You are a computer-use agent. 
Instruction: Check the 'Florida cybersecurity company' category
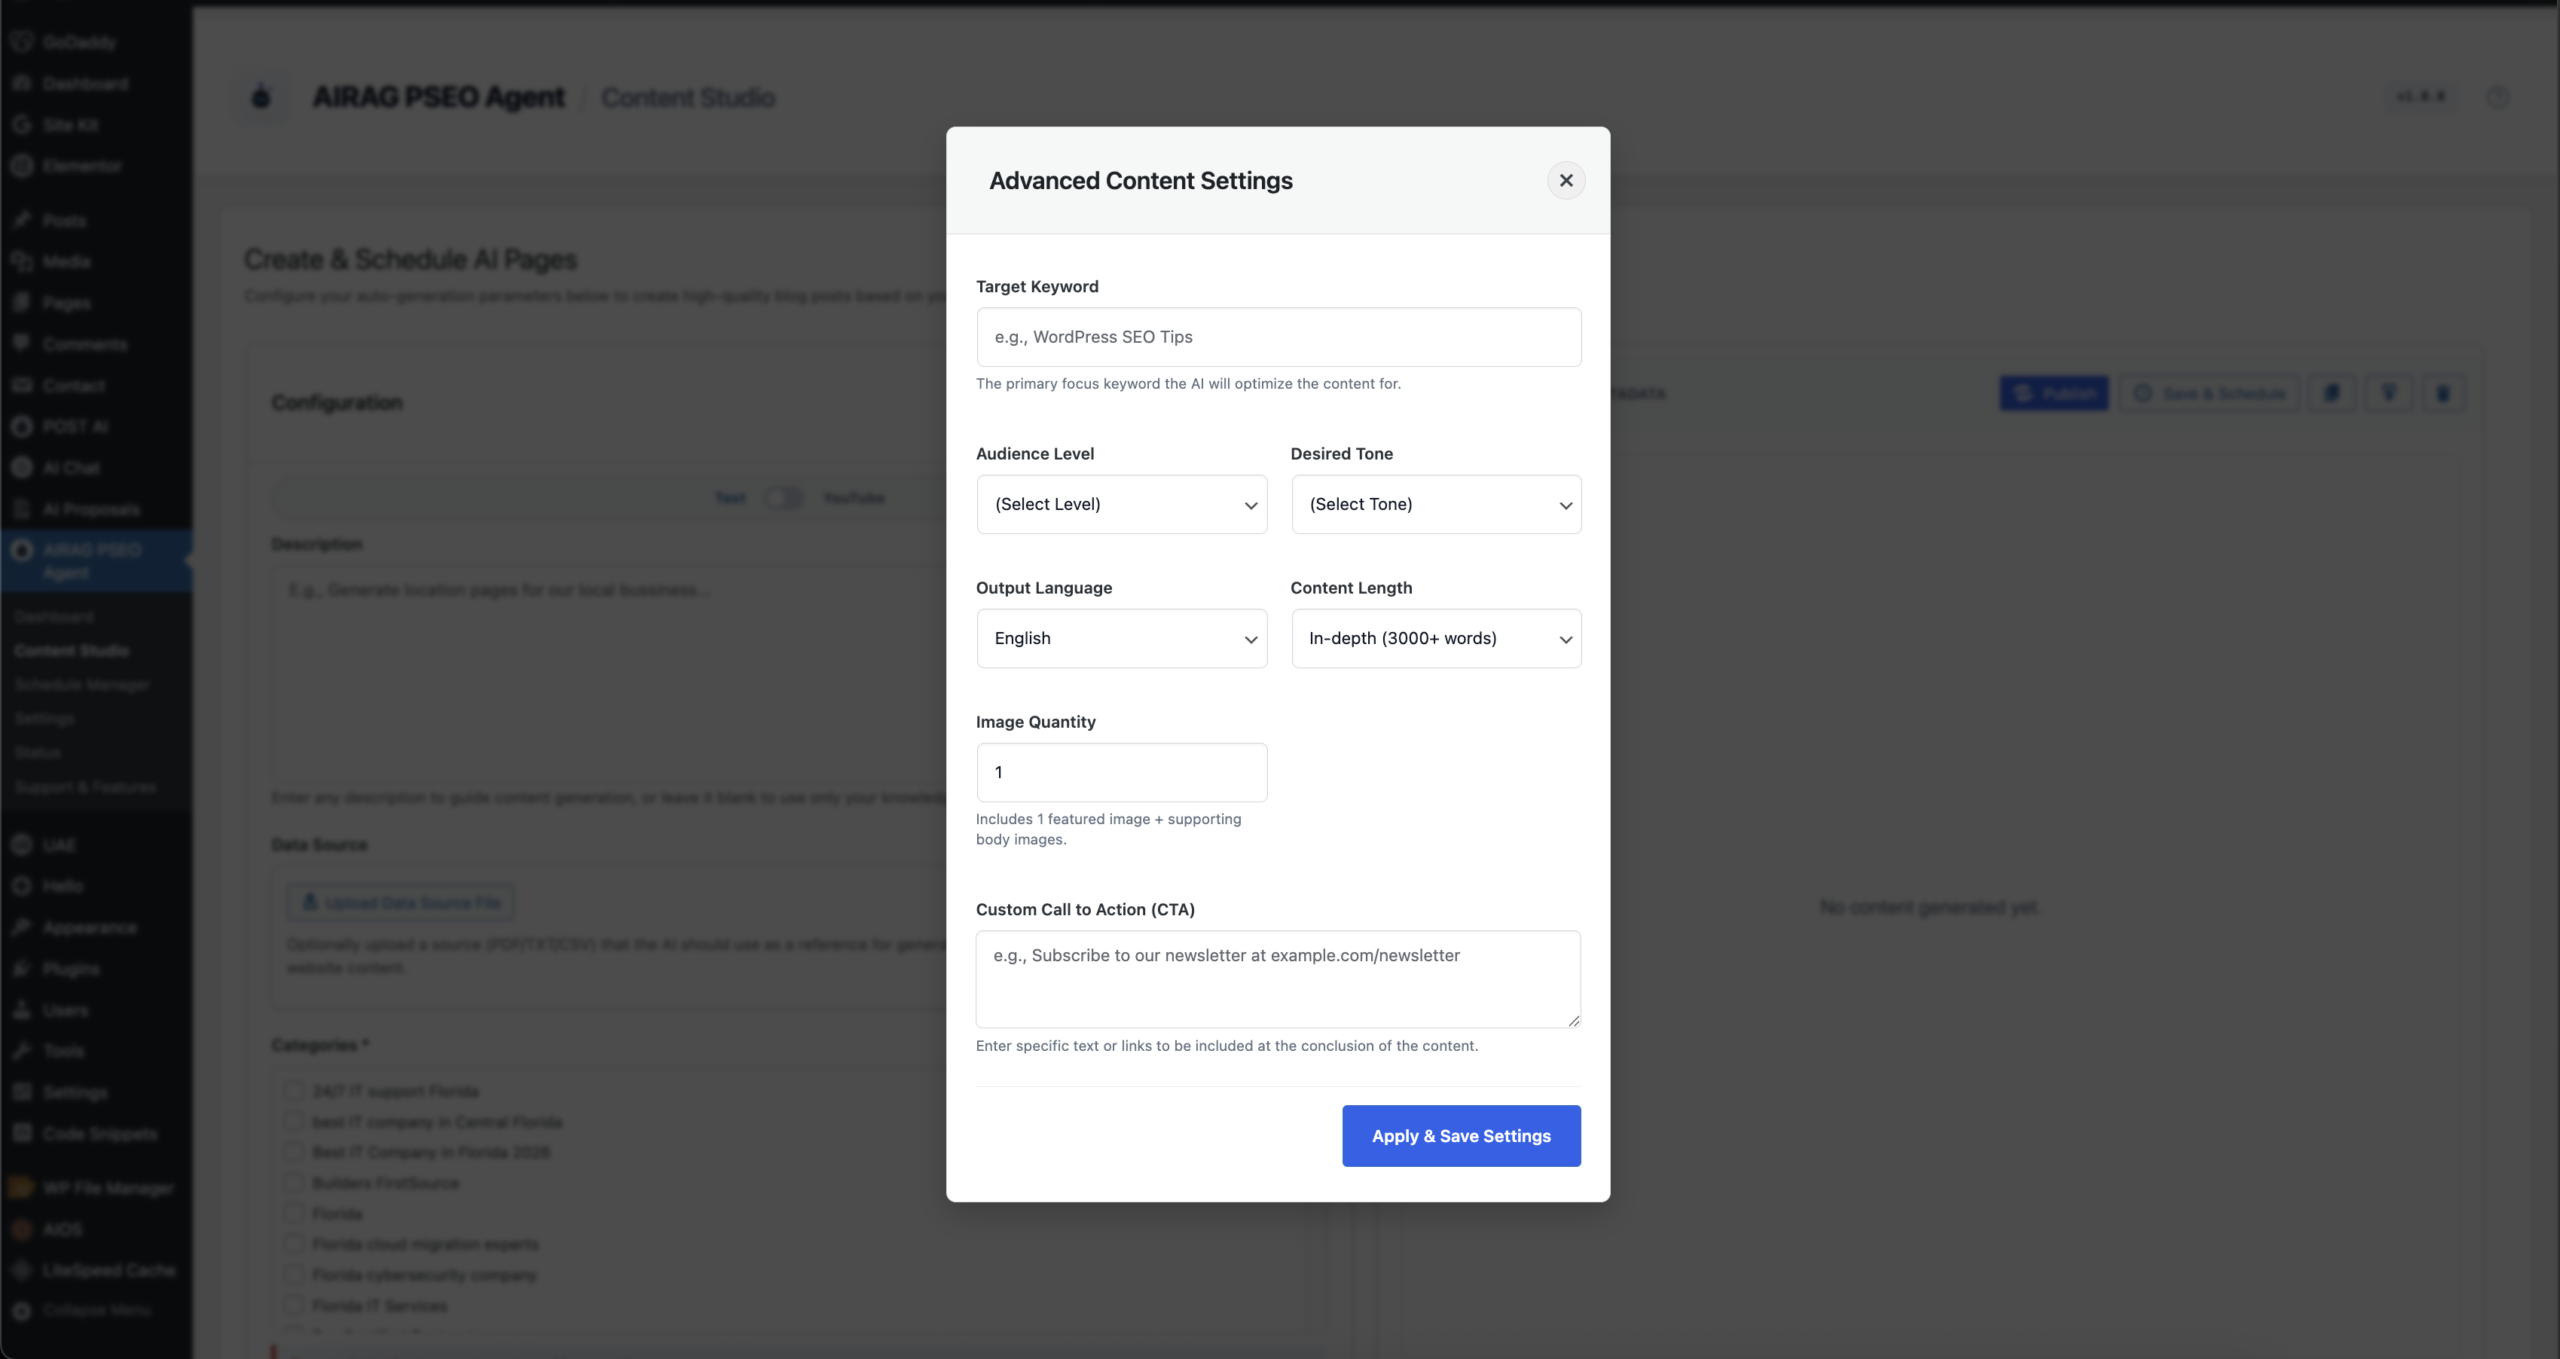293,1275
